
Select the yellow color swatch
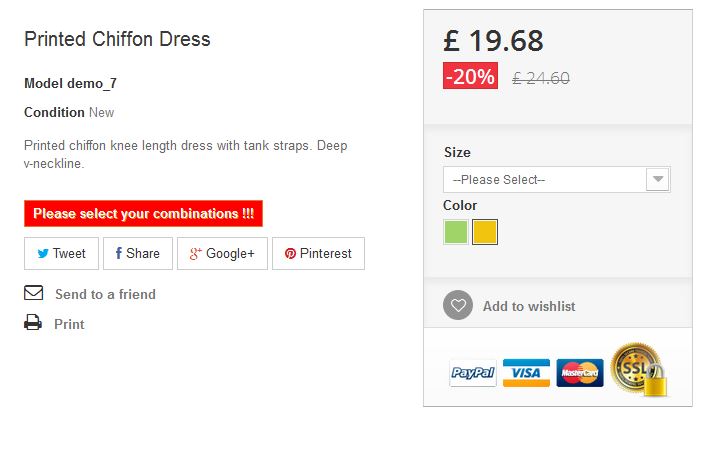coord(485,232)
